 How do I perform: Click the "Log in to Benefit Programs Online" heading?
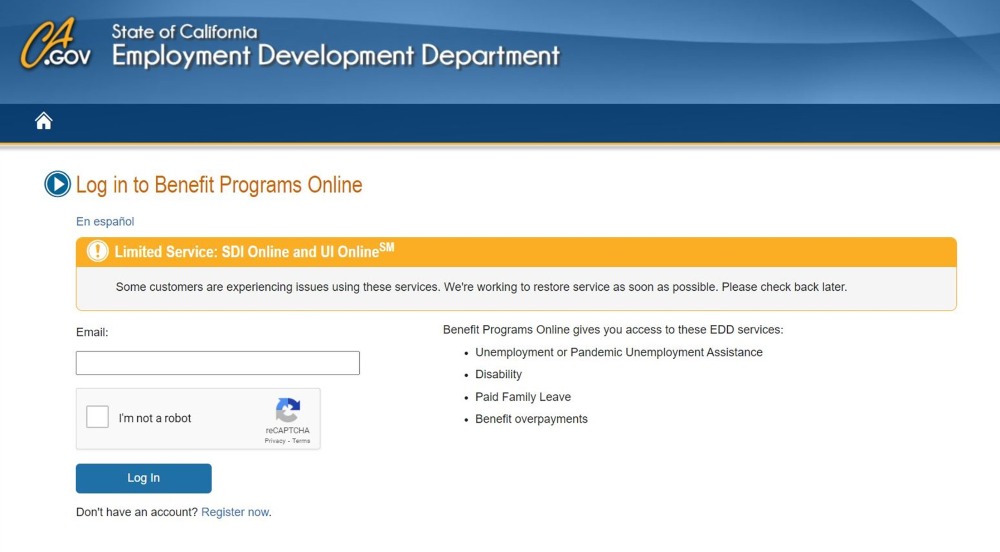pyautogui.click(x=219, y=185)
